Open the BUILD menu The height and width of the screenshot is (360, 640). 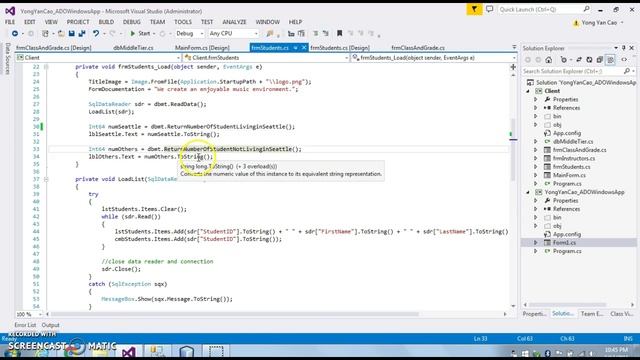click(x=106, y=22)
